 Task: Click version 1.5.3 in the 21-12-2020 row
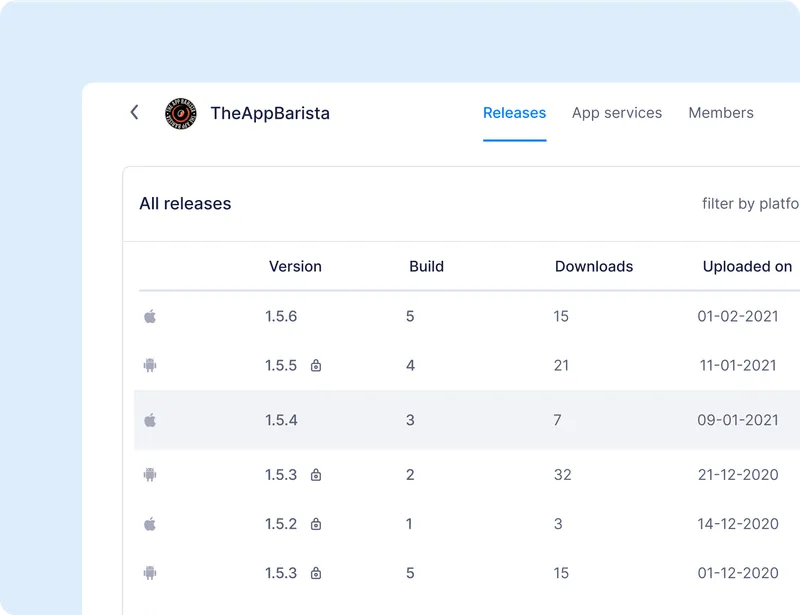pyautogui.click(x=281, y=475)
